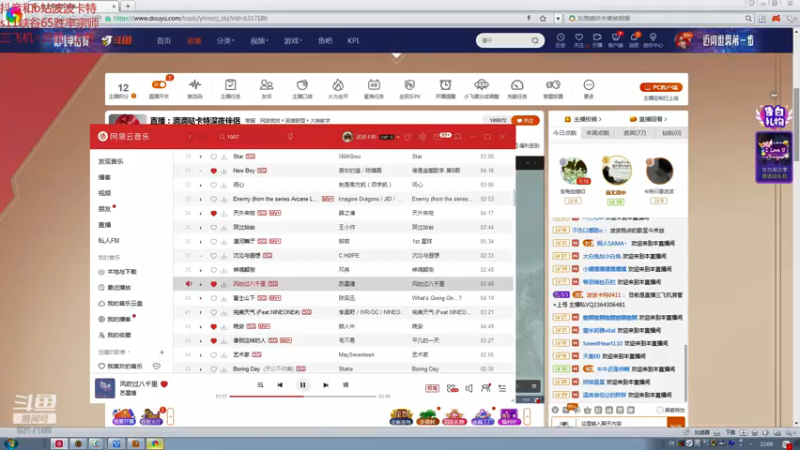Open the play queue list icon
Viewport: 800px width, 450px height.
click(503, 389)
